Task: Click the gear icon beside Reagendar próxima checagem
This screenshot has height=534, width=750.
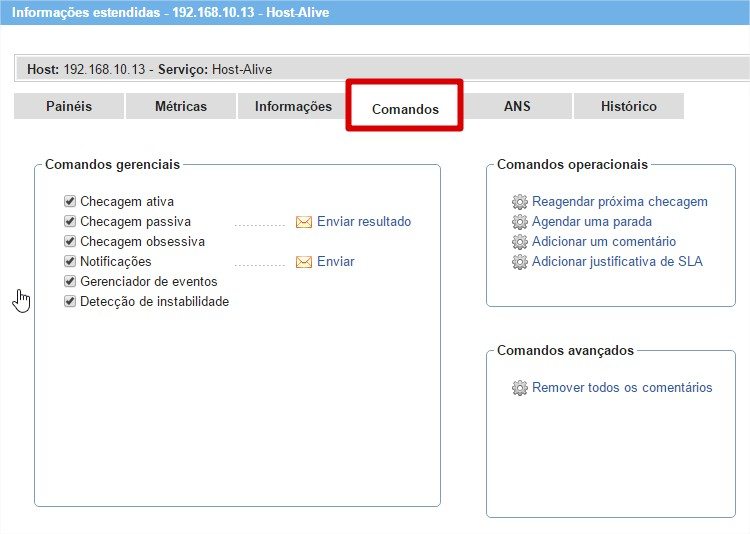Action: coord(519,202)
